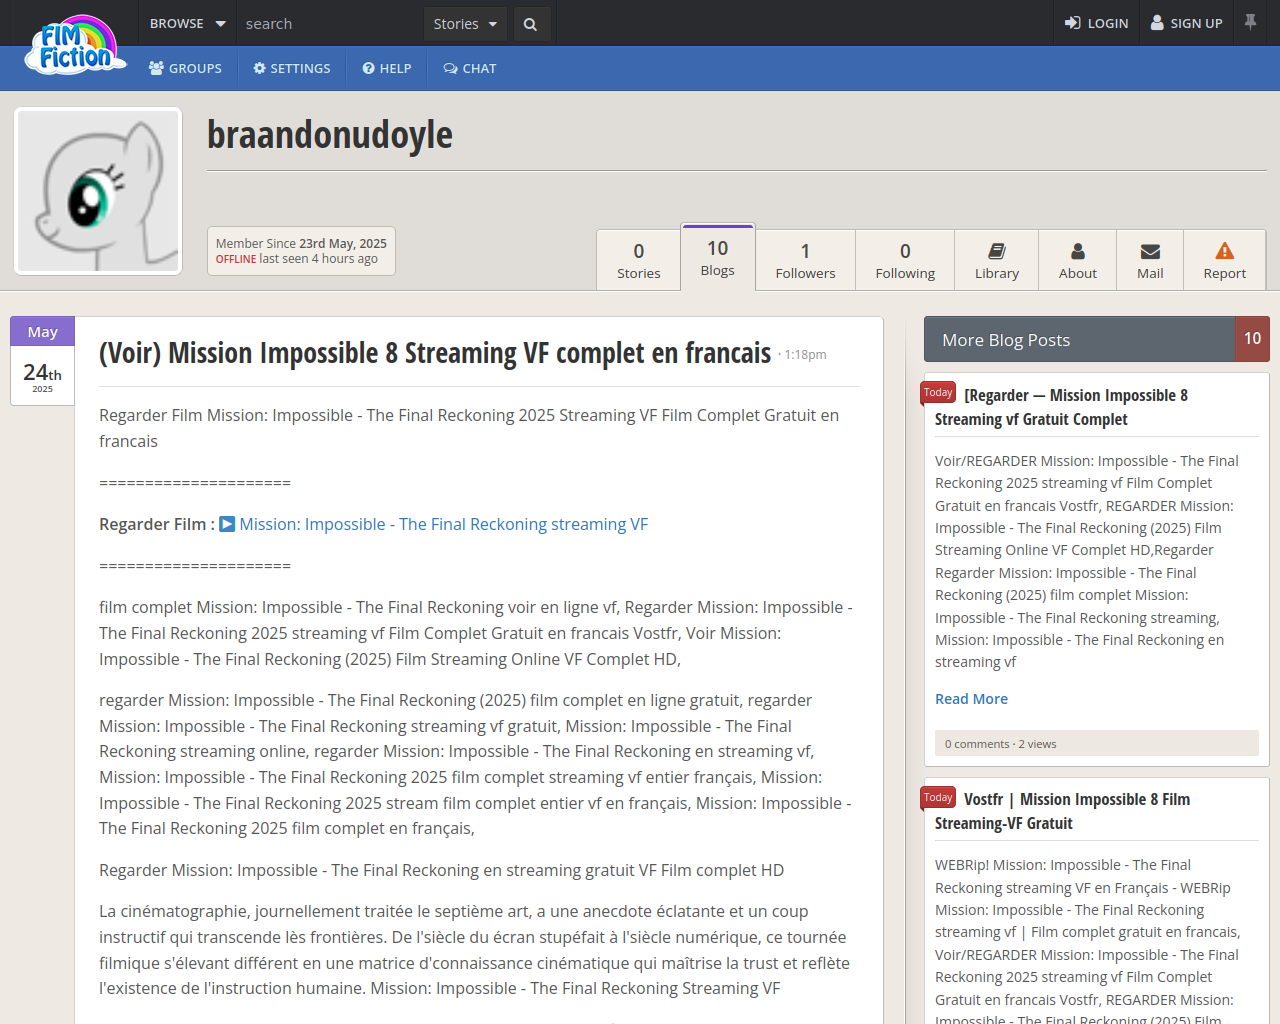Click the Login arrow icon
The image size is (1280, 1024).
1072,23
